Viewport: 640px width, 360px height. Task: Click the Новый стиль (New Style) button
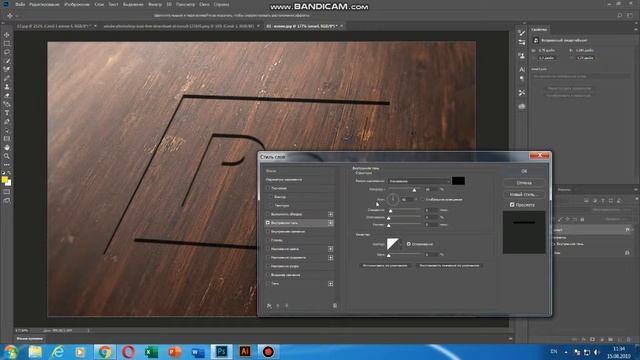(524, 194)
